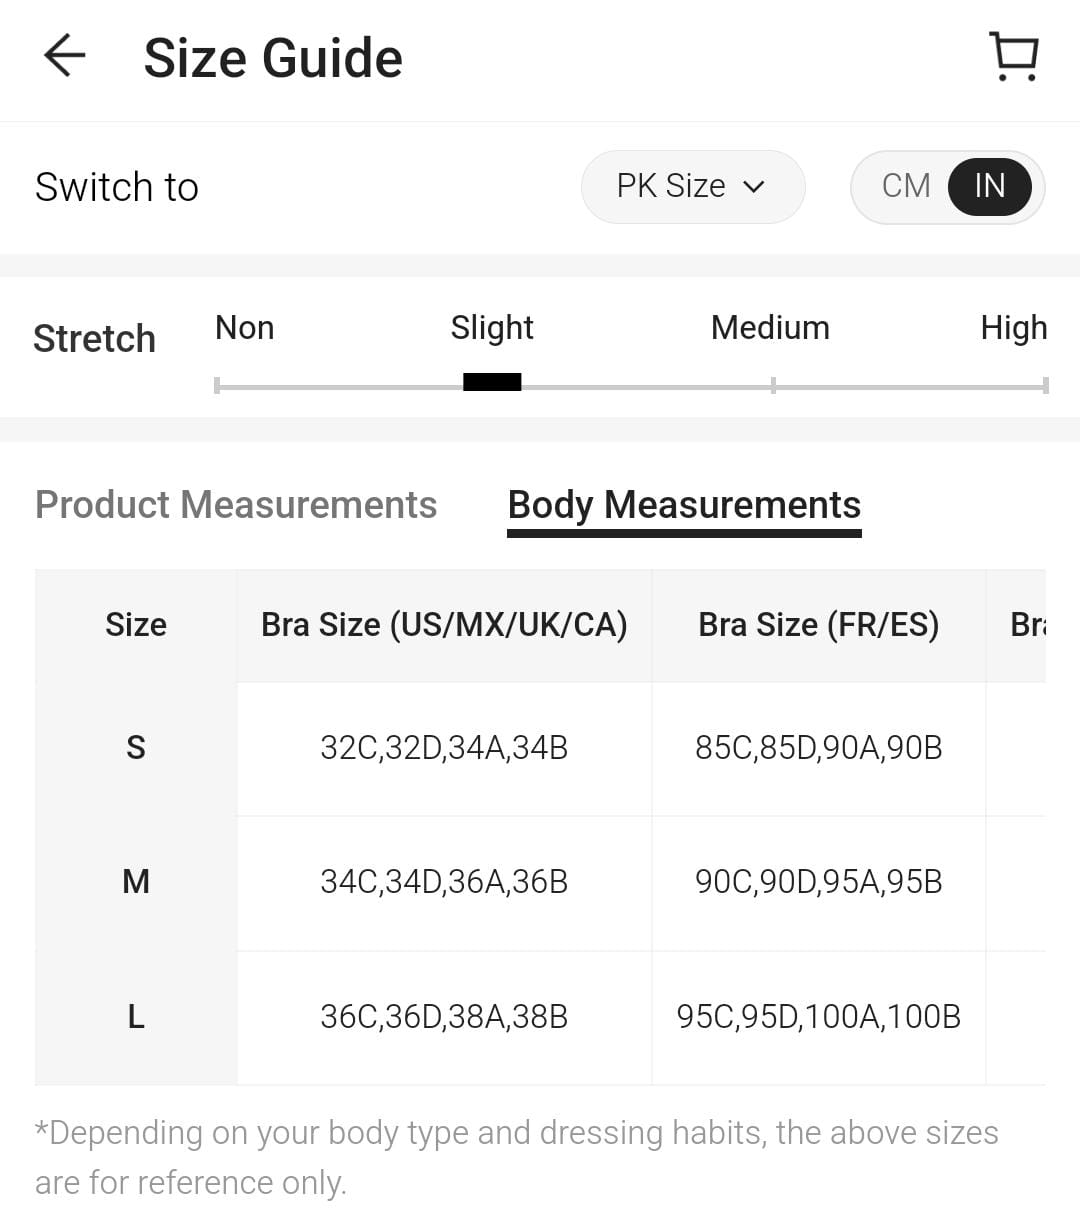1080x1230 pixels.
Task: Select Body Measurements tab
Action: point(684,505)
